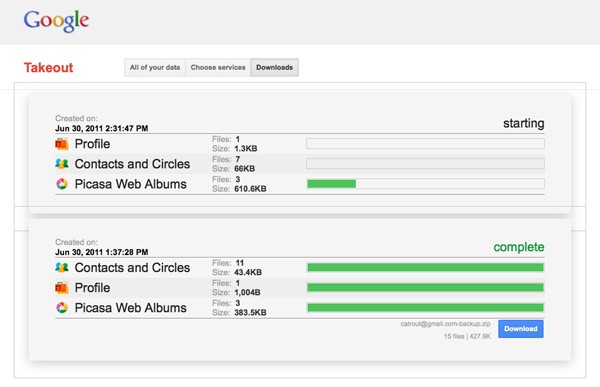Click the empty Profile progress bar
The height and width of the screenshot is (387, 600).
point(425,144)
